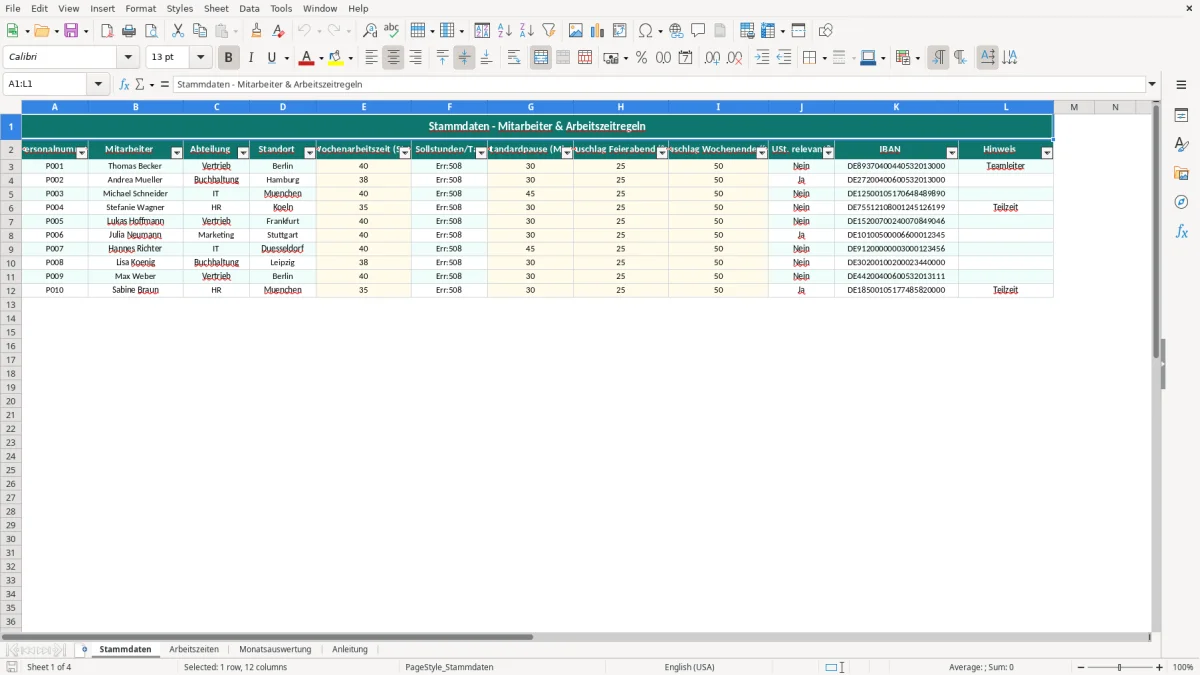Click column header K
The height and width of the screenshot is (675, 1200).
(x=896, y=107)
